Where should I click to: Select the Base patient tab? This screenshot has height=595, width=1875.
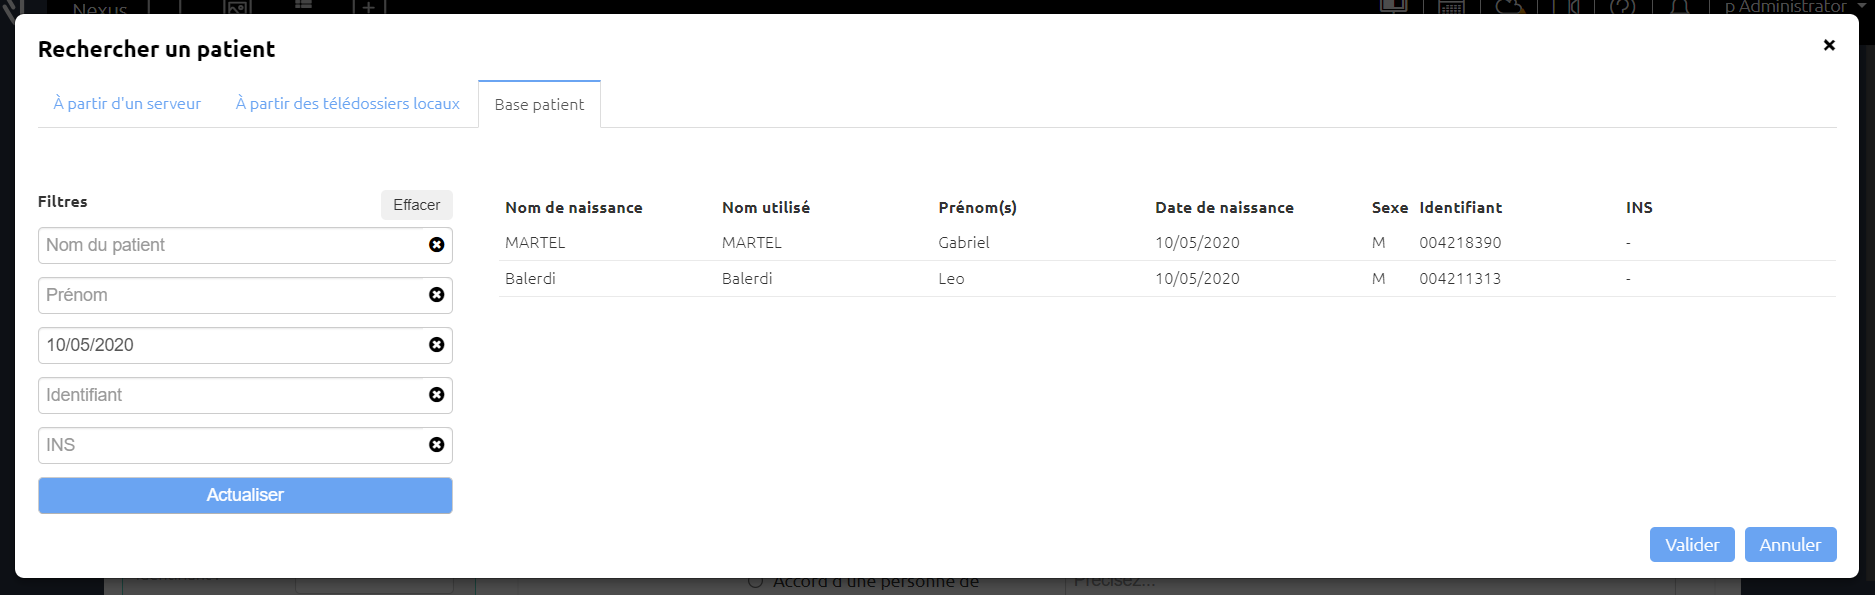pyautogui.click(x=539, y=104)
